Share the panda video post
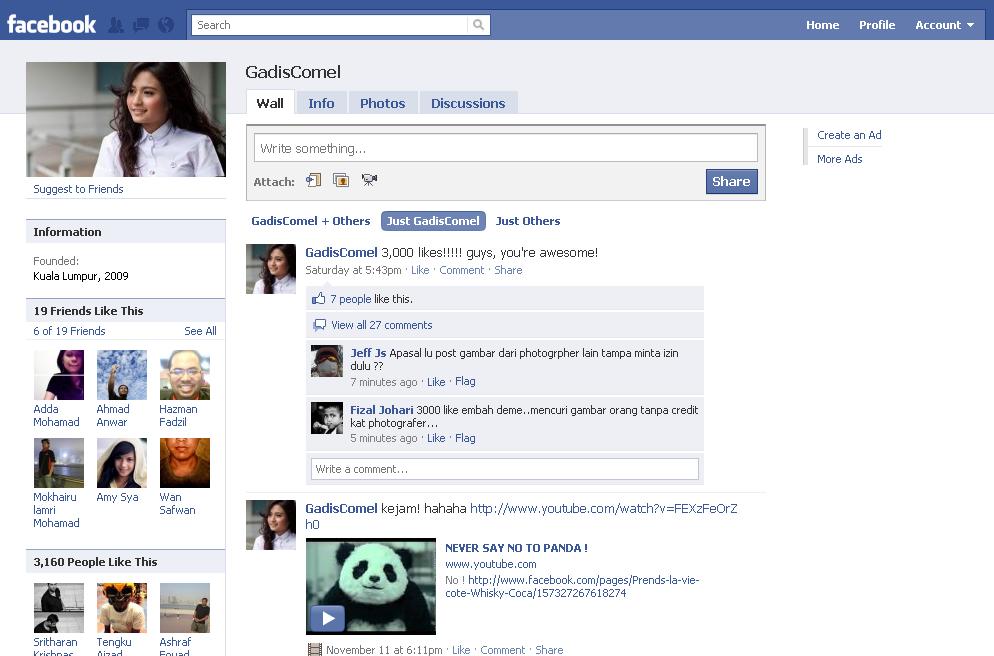The width and height of the screenshot is (994, 656). pyautogui.click(x=549, y=650)
